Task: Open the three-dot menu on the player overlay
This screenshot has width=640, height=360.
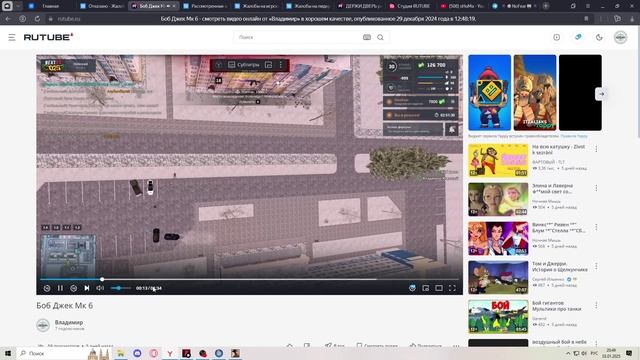Action: click(281, 65)
